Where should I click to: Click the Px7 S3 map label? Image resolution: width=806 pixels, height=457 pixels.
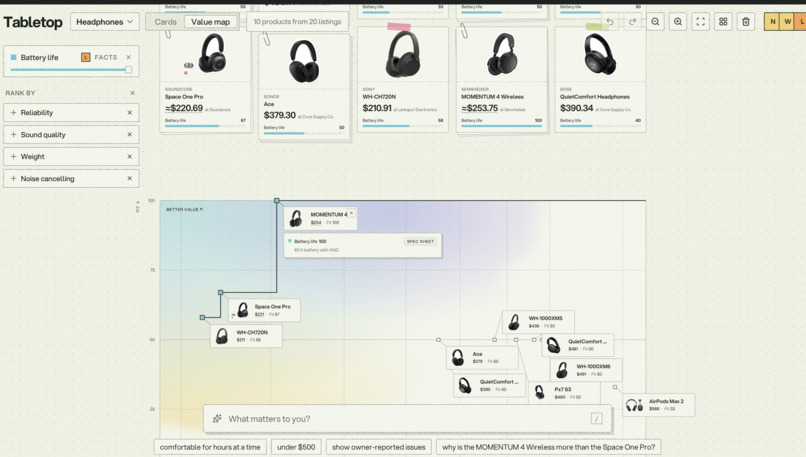(564, 393)
